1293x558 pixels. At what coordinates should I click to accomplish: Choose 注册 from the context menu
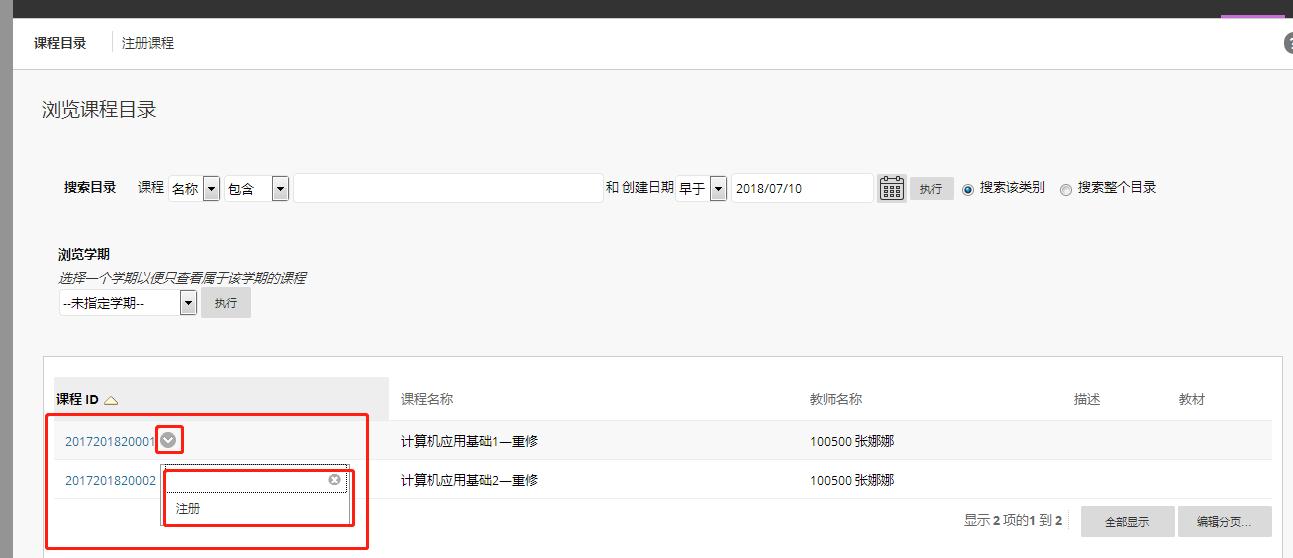coord(188,508)
